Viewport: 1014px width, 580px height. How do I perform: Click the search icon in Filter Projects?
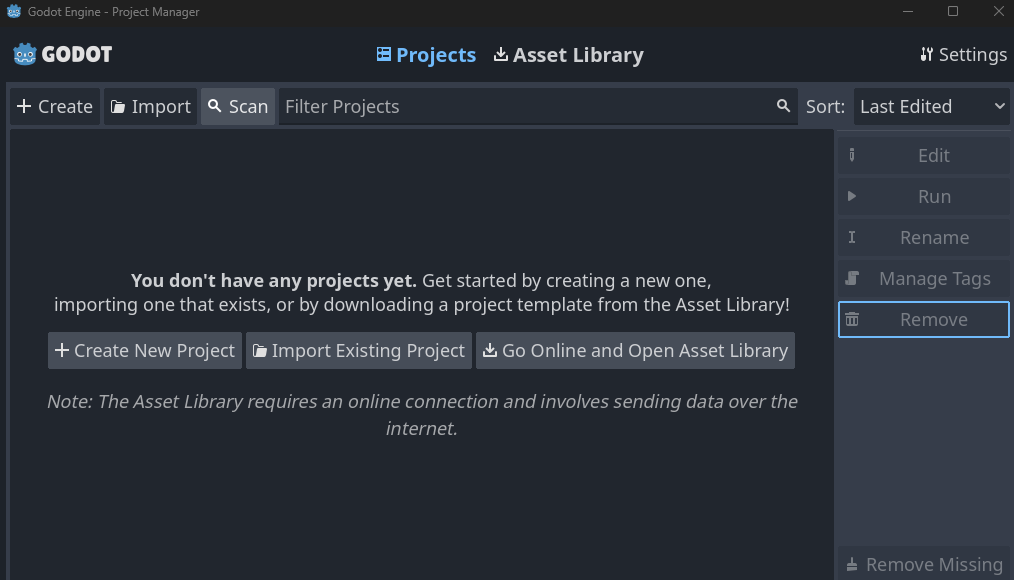(x=783, y=106)
